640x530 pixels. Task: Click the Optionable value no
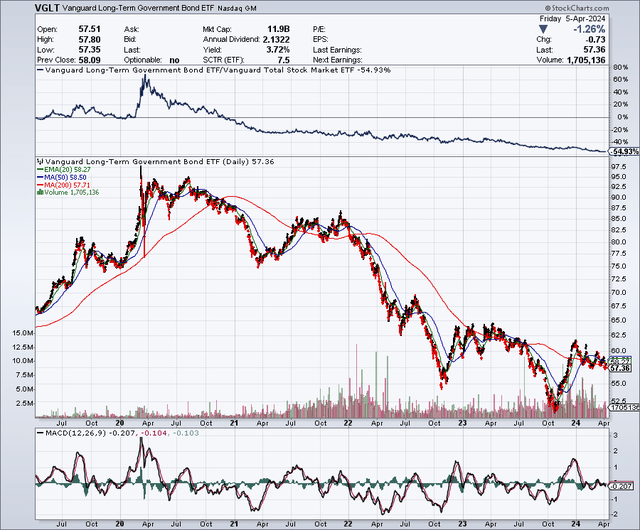click(174, 60)
